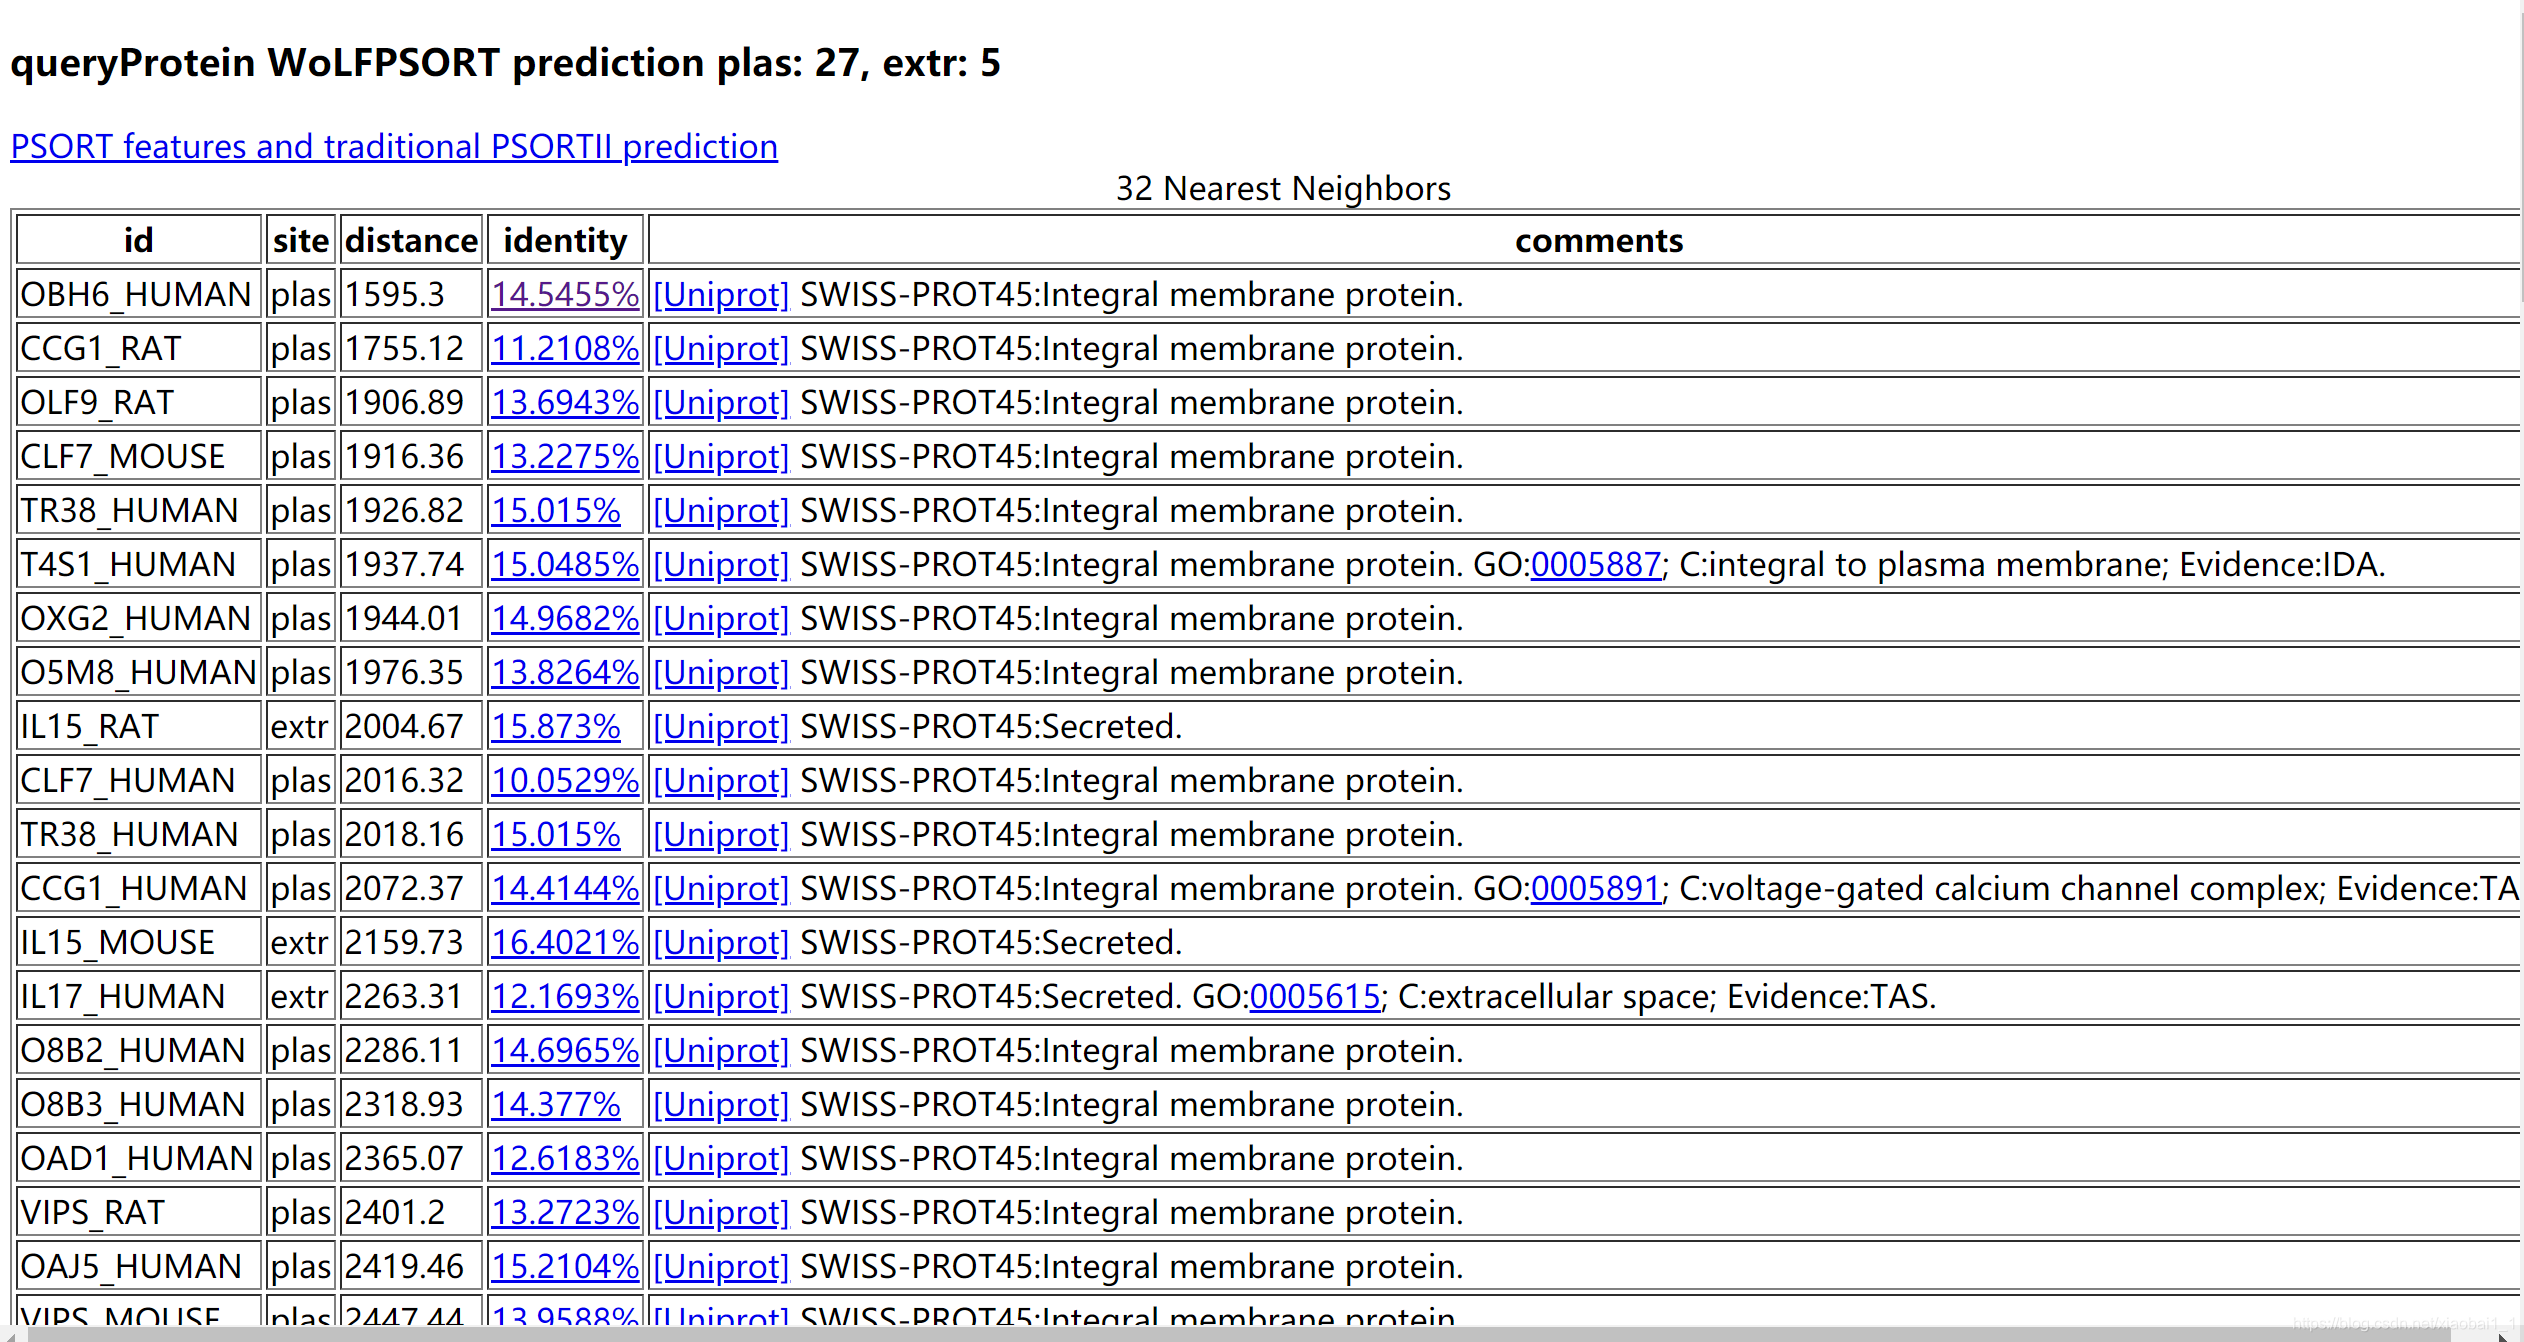Screen dimensions: 2524x1342
Task: Click 13.6943% identity link for OLF9_RAT
Action: (565, 402)
